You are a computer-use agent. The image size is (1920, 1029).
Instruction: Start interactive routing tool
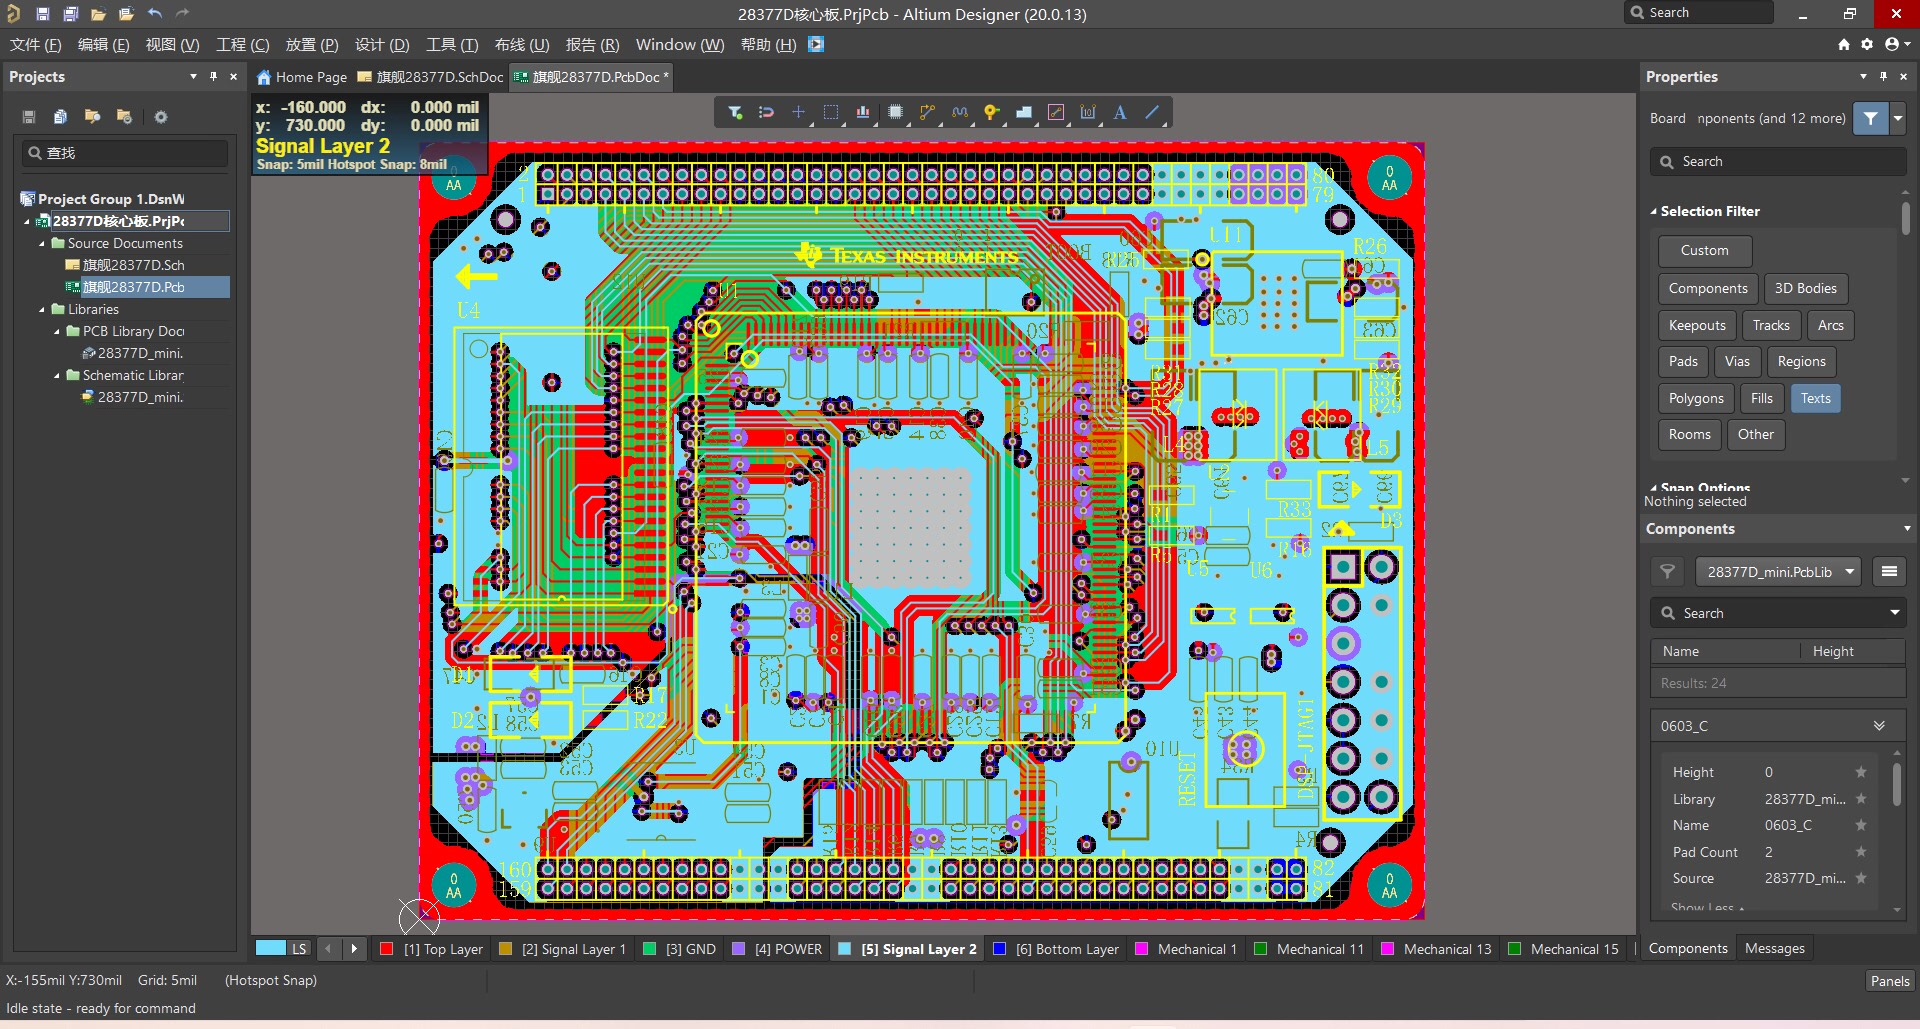(x=927, y=113)
